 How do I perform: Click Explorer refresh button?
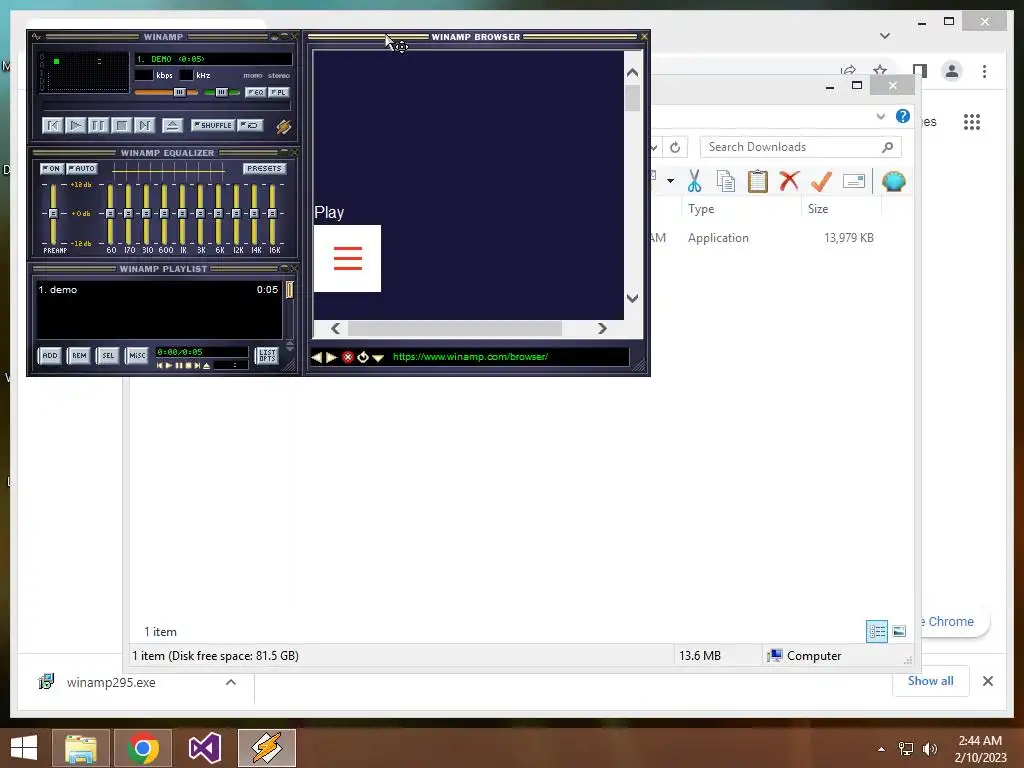[675, 148]
